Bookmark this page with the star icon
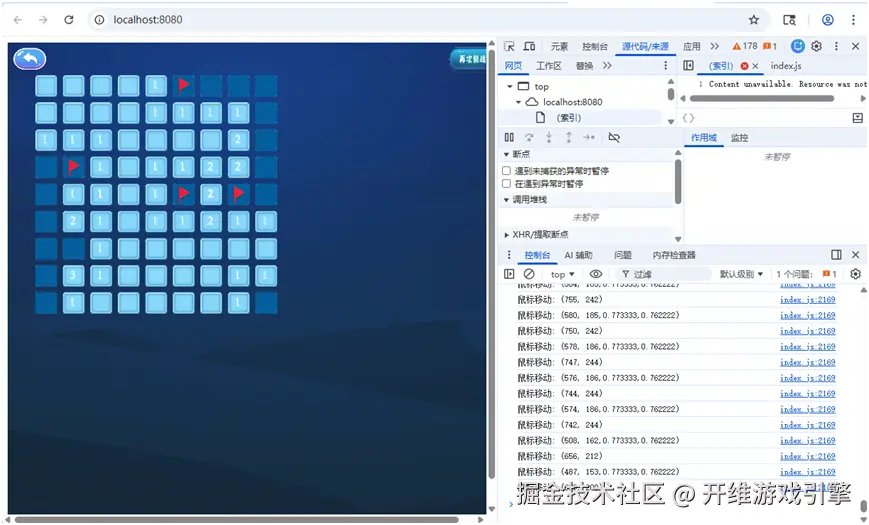 (754, 20)
